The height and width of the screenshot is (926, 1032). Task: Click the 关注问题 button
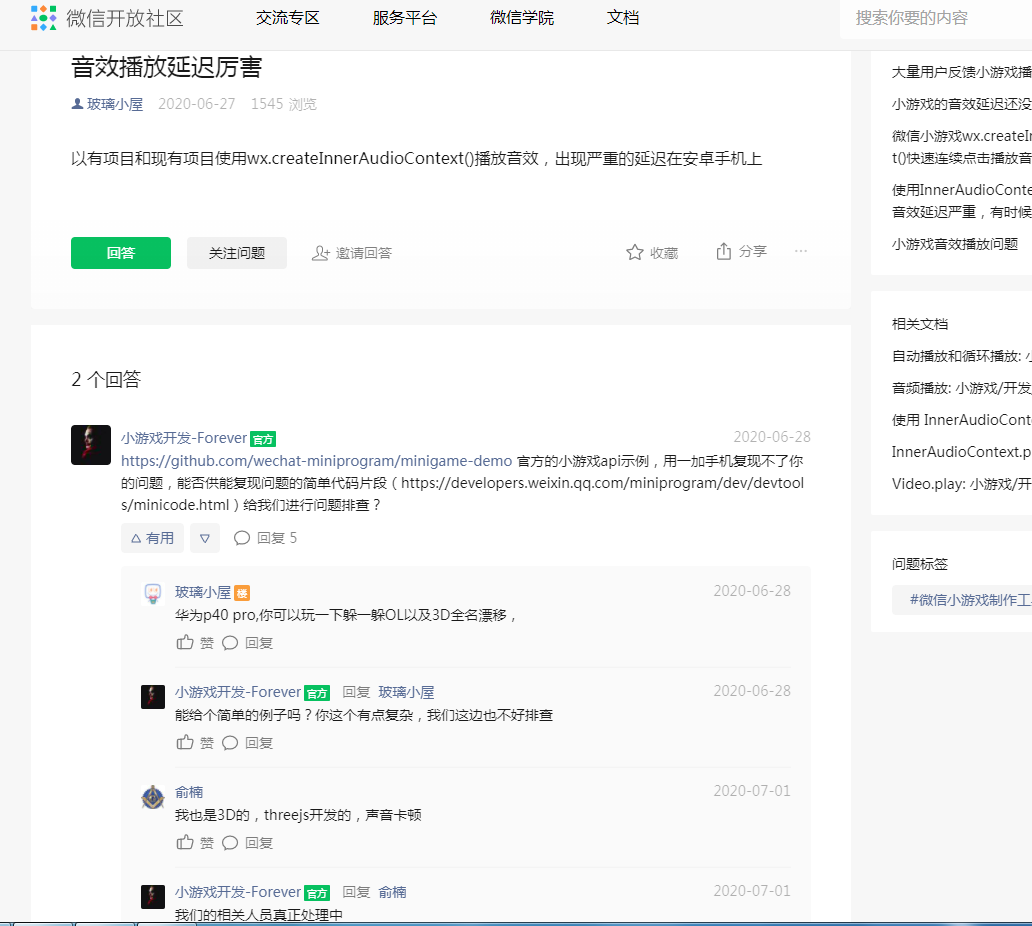point(237,253)
